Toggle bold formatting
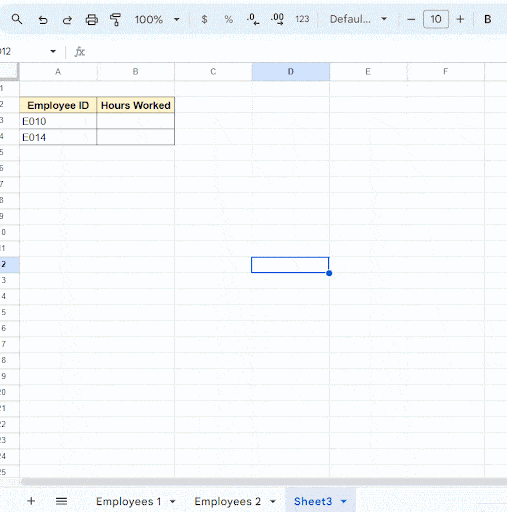507x512 pixels. pyautogui.click(x=487, y=19)
